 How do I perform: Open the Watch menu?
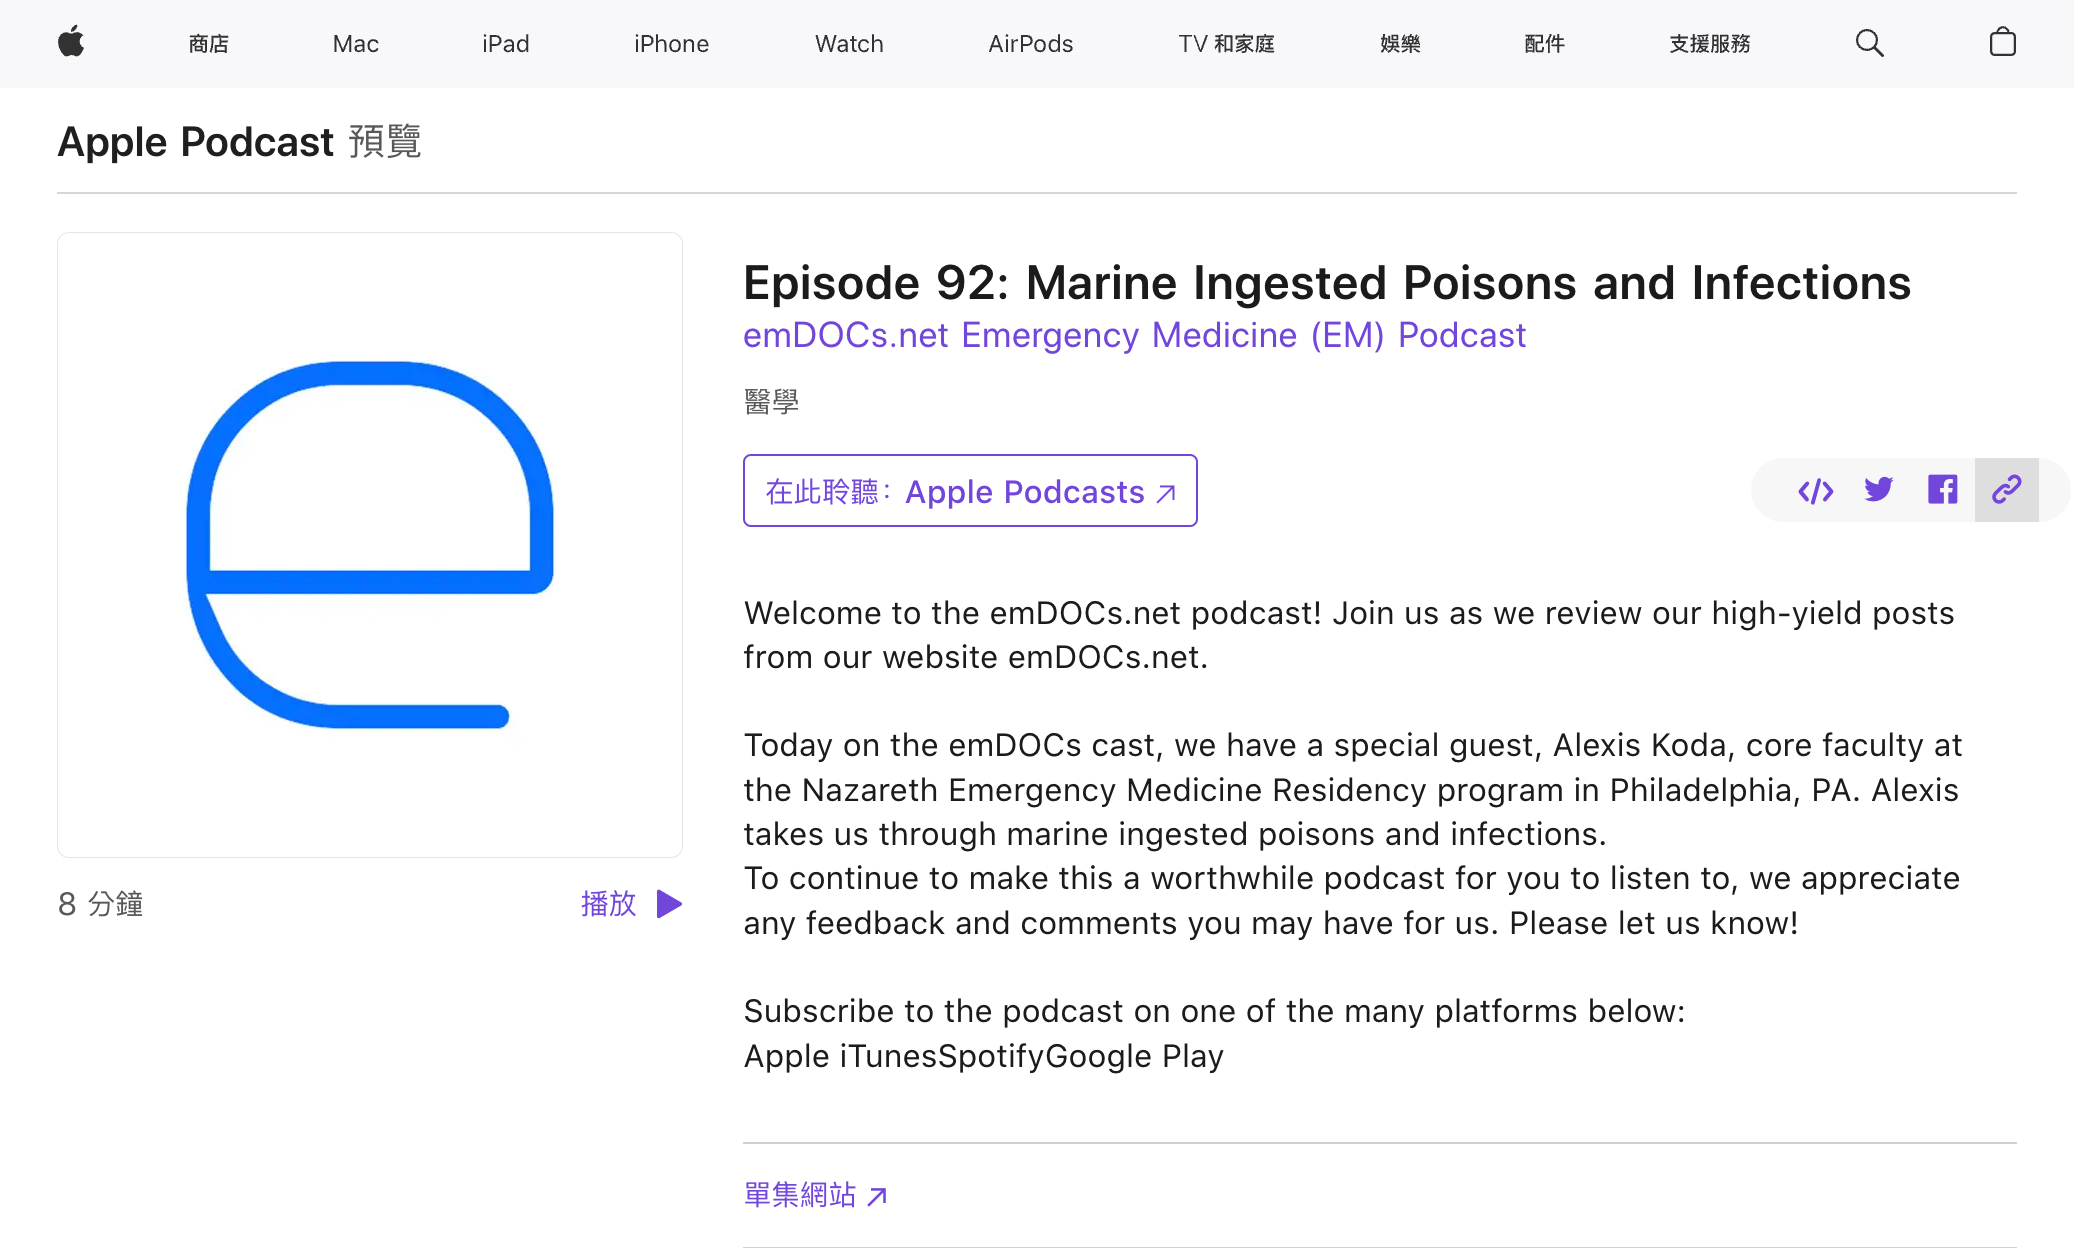click(x=849, y=44)
